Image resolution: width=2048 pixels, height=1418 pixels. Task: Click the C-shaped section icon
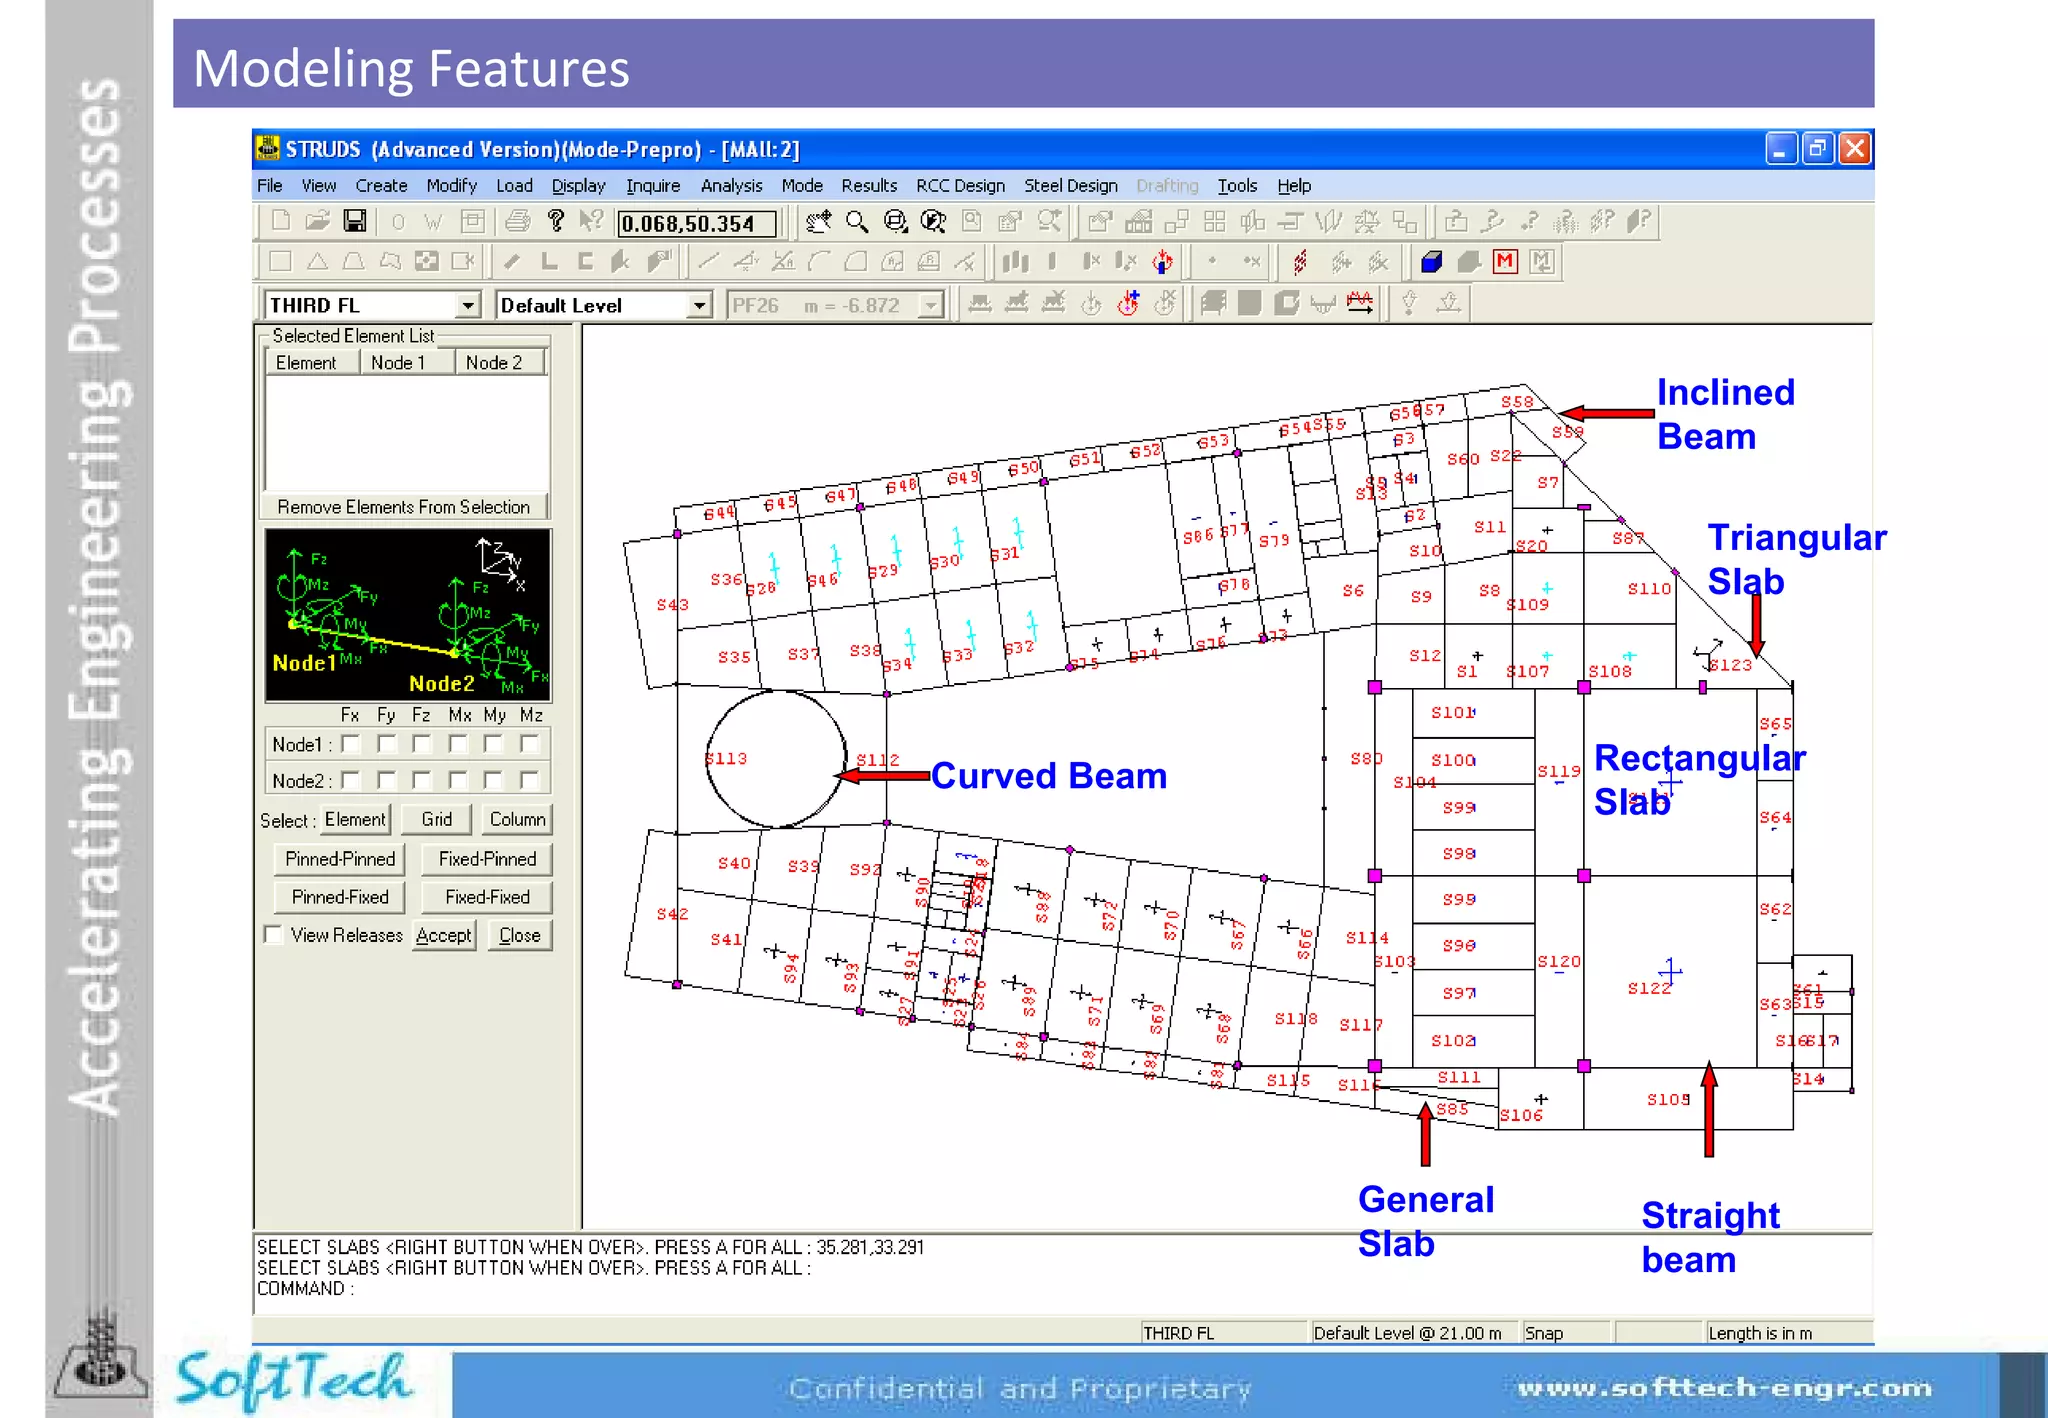(x=586, y=262)
